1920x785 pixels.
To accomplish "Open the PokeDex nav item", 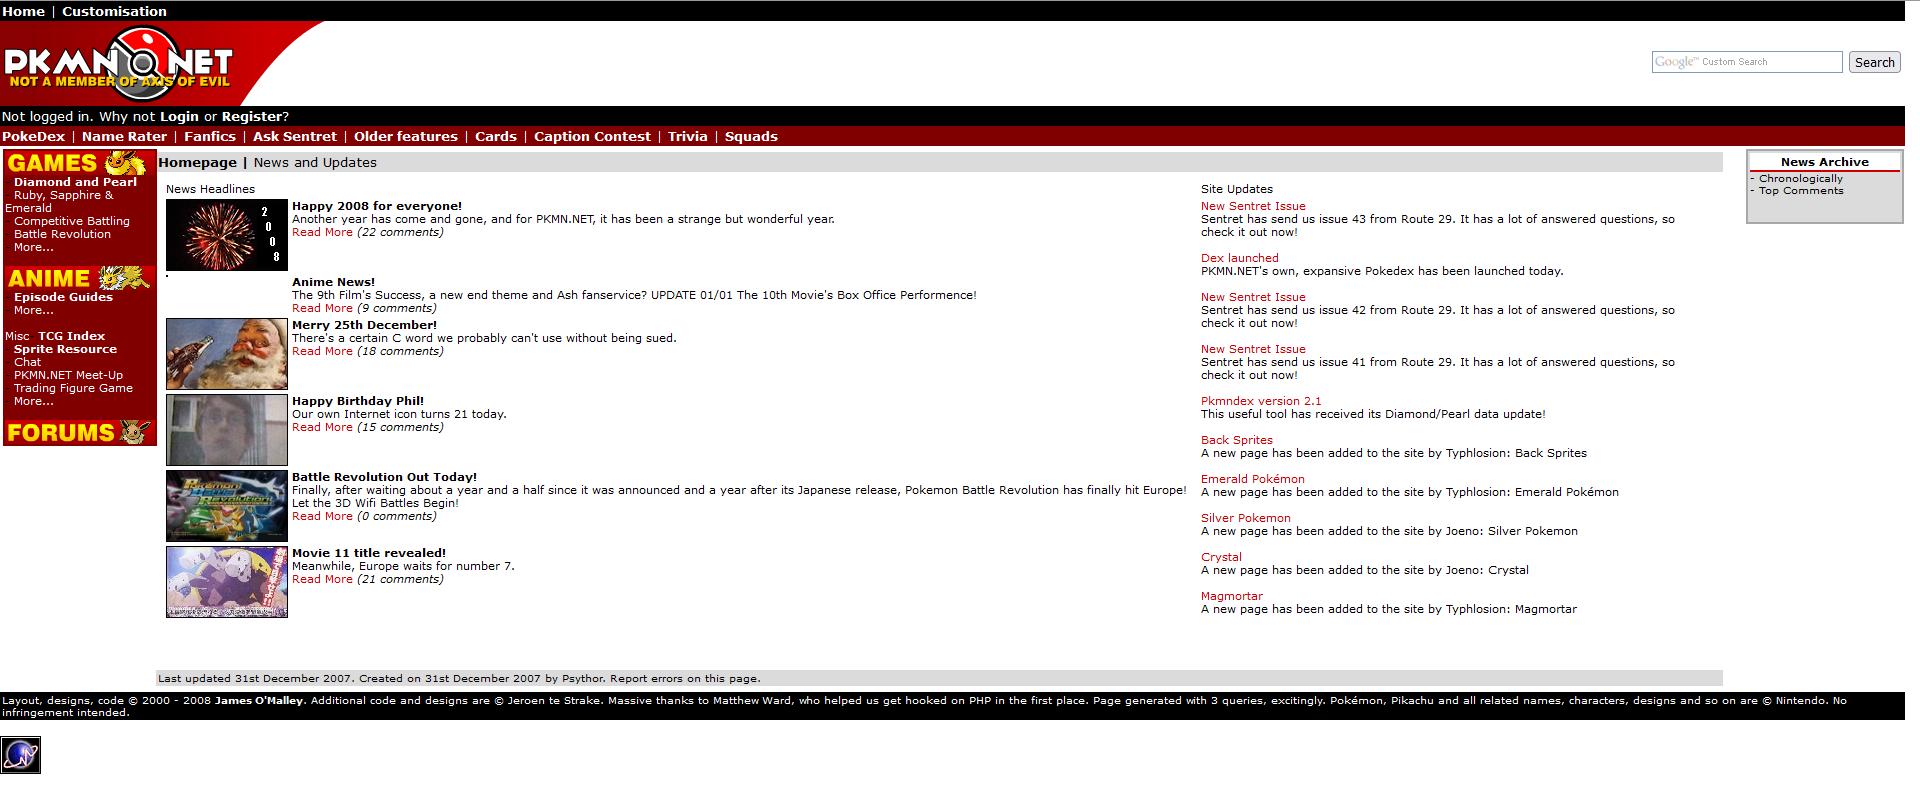I will tap(33, 136).
